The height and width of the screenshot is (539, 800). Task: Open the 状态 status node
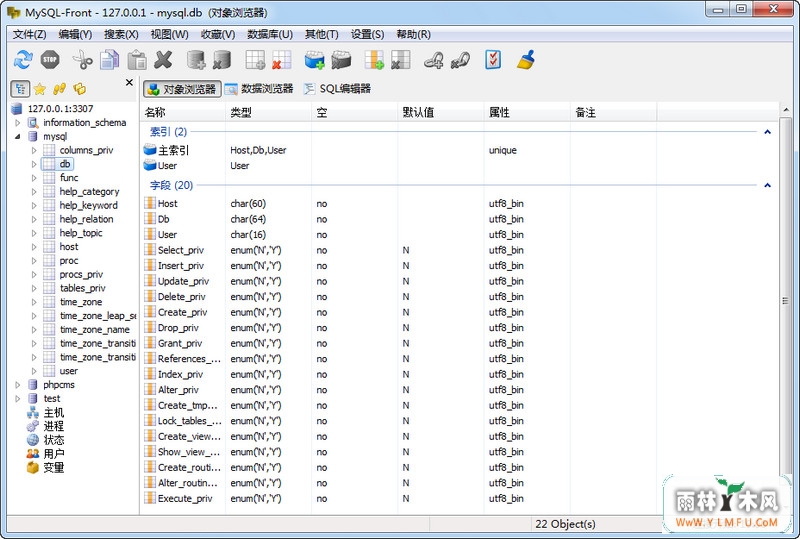(x=54, y=439)
